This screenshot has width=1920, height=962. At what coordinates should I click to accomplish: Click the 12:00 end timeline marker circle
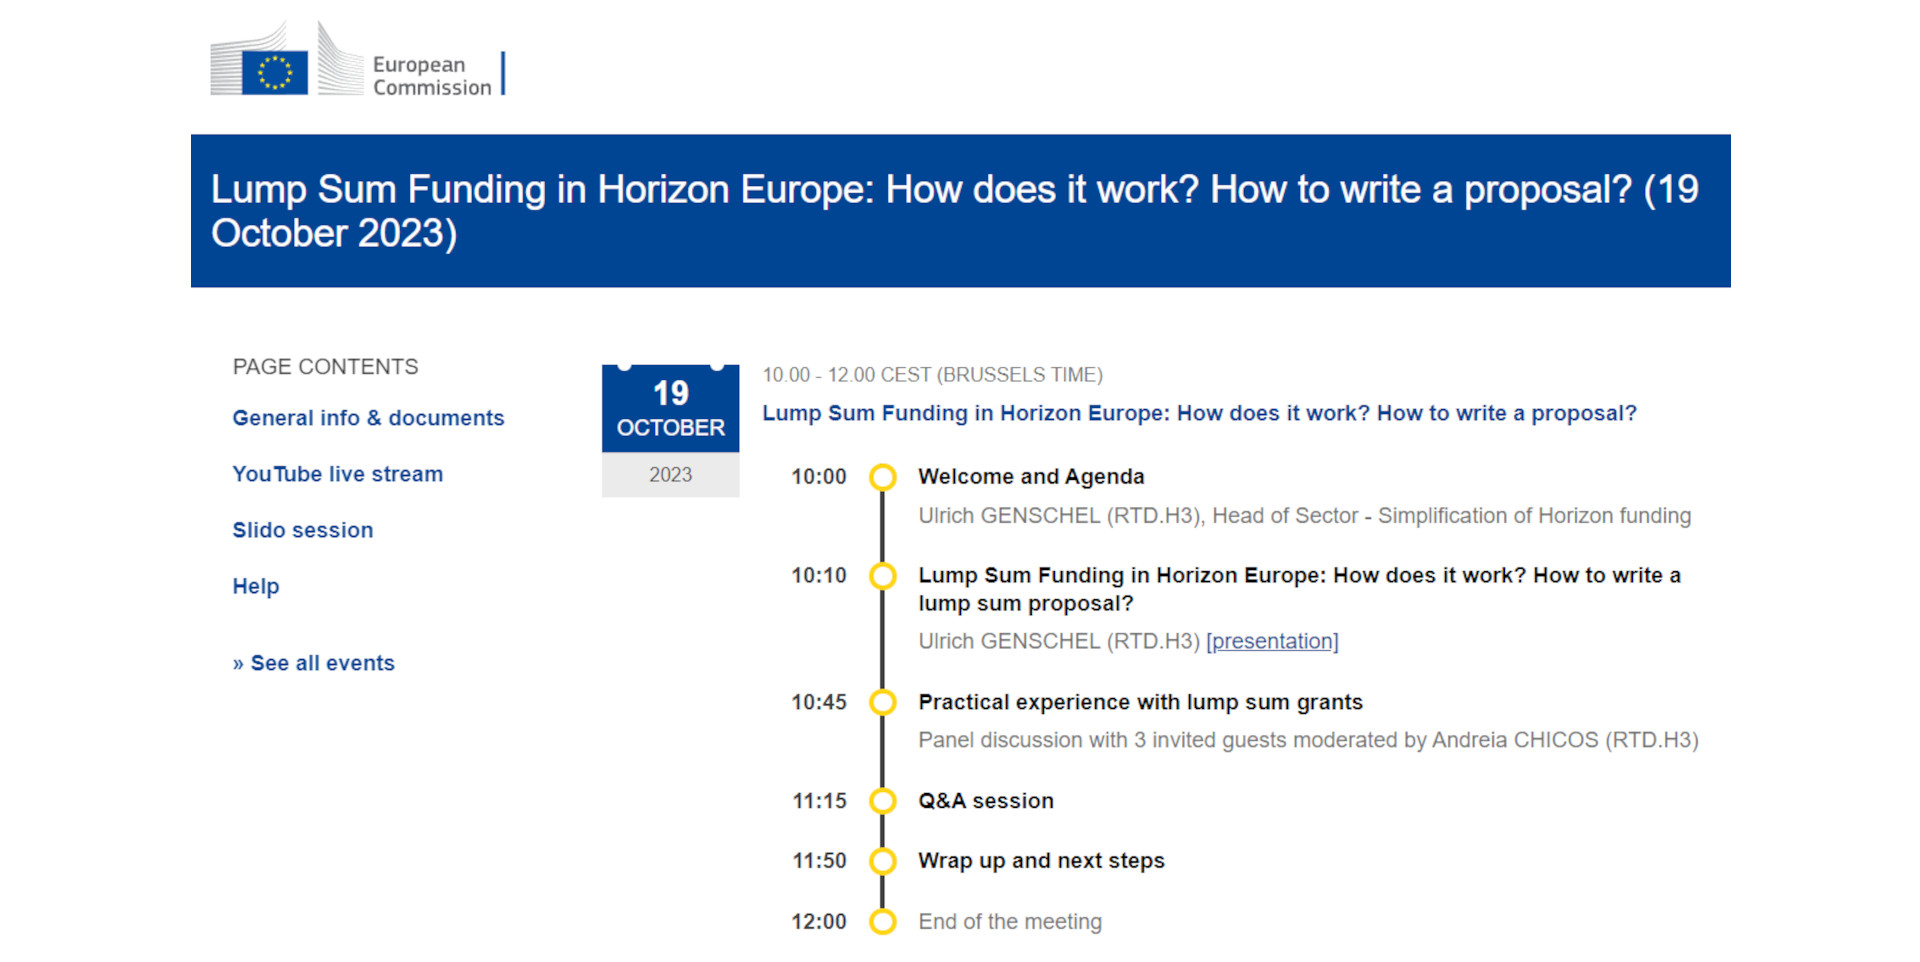click(x=882, y=921)
